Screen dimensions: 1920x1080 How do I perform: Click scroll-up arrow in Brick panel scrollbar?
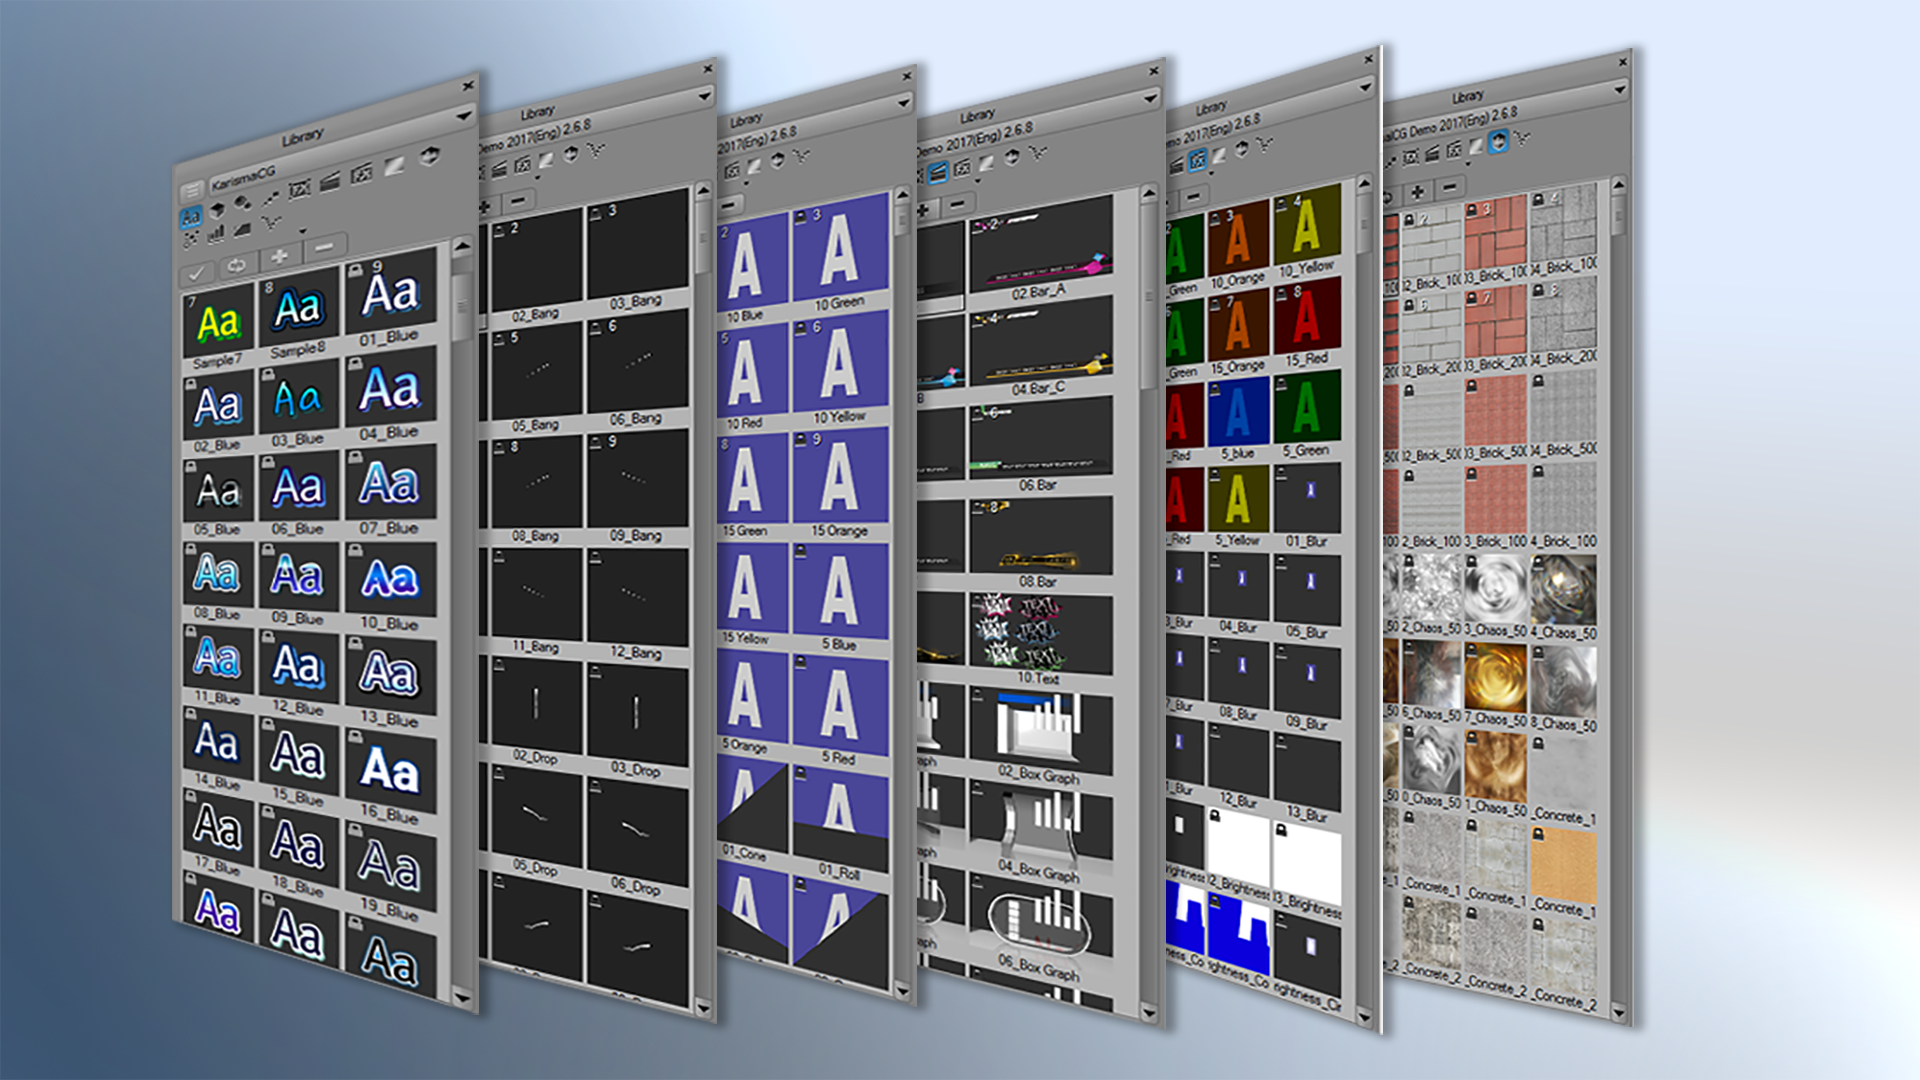(x=1618, y=185)
